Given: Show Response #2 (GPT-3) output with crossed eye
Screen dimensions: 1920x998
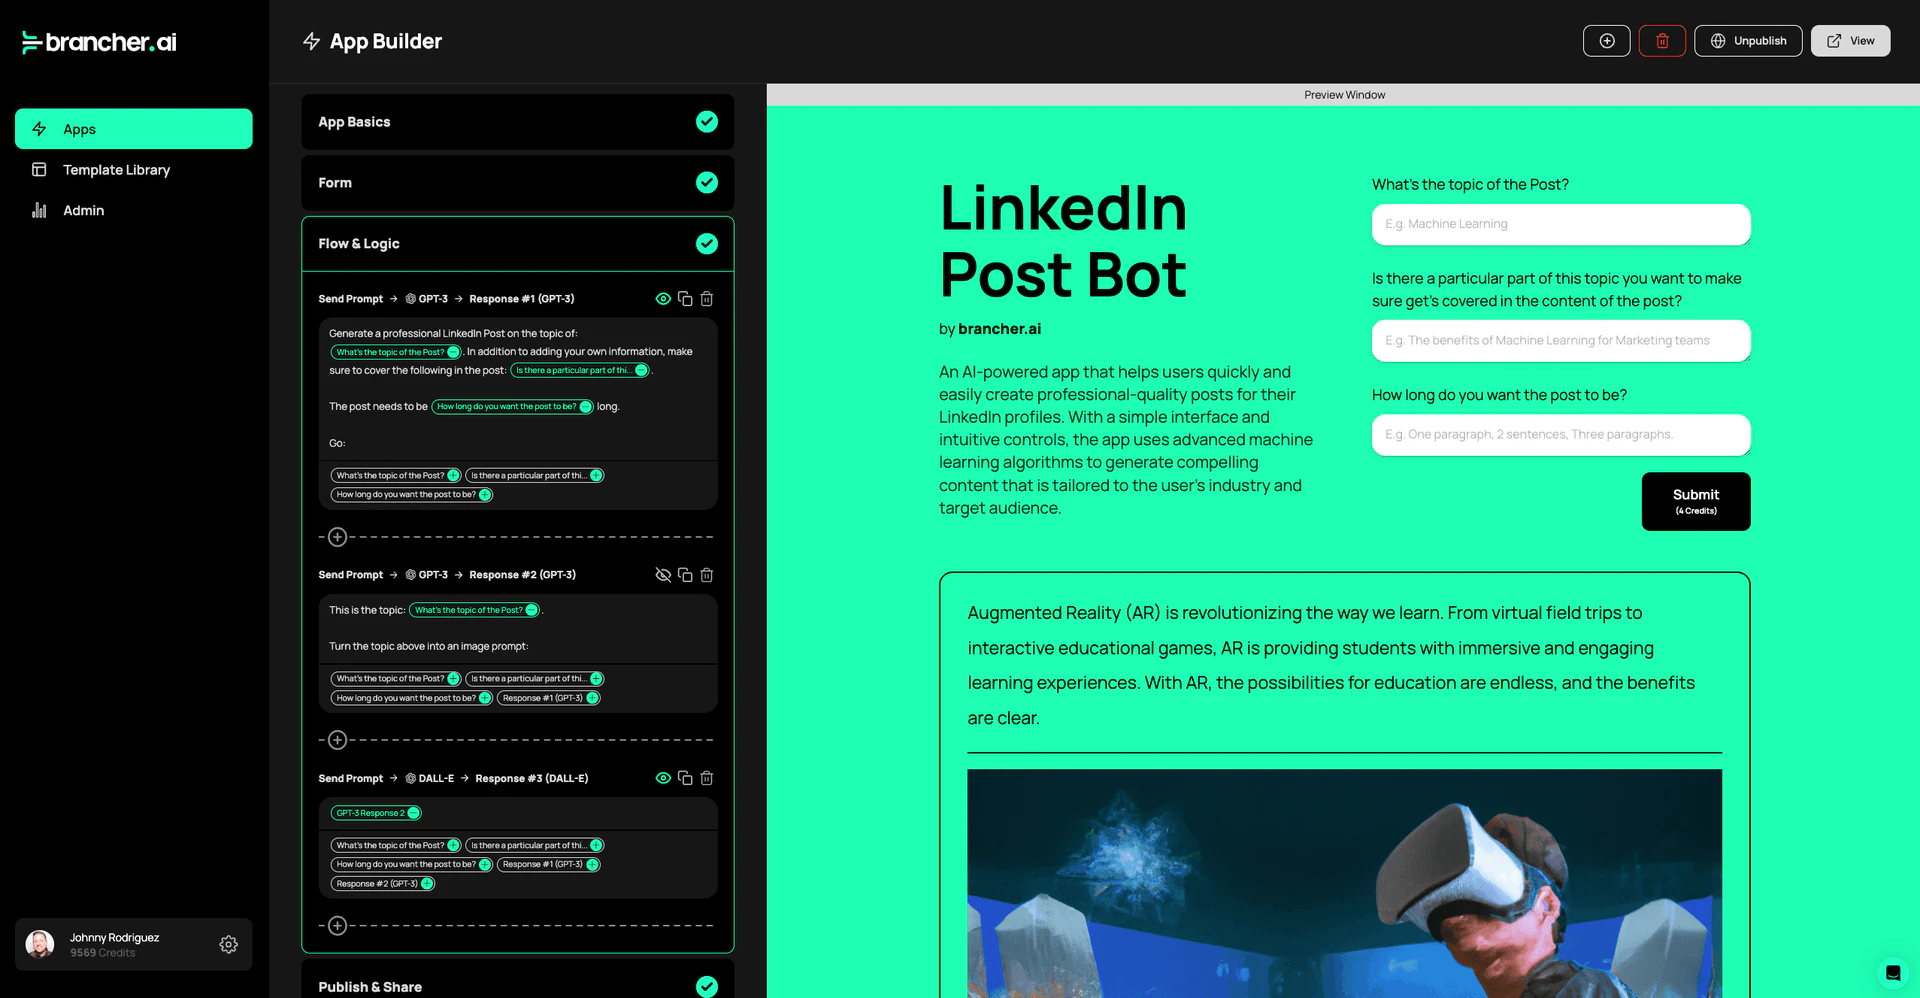Looking at the screenshot, I should 662,575.
